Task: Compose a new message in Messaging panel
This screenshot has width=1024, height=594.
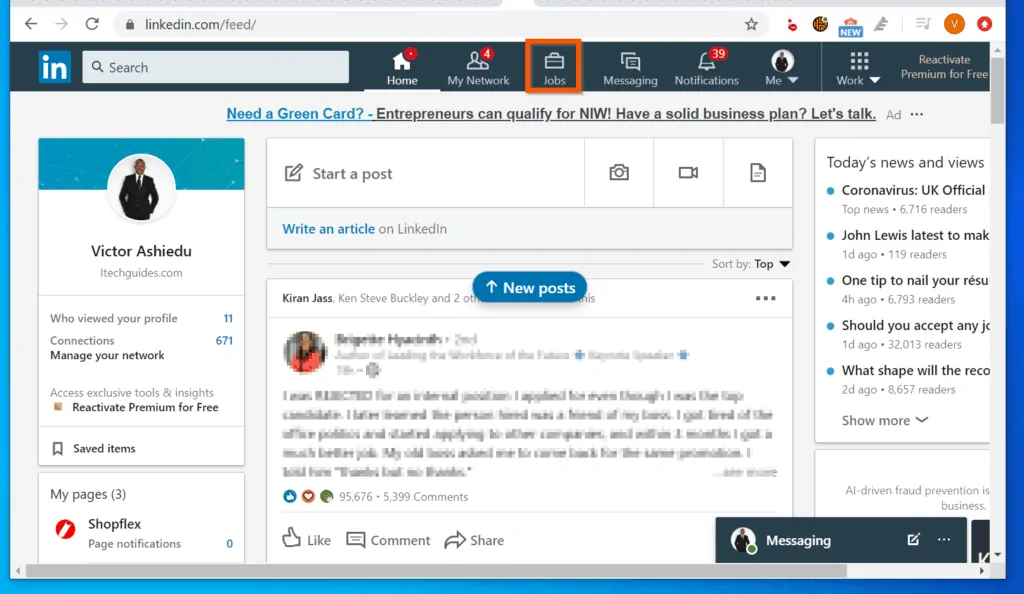Action: 912,539
